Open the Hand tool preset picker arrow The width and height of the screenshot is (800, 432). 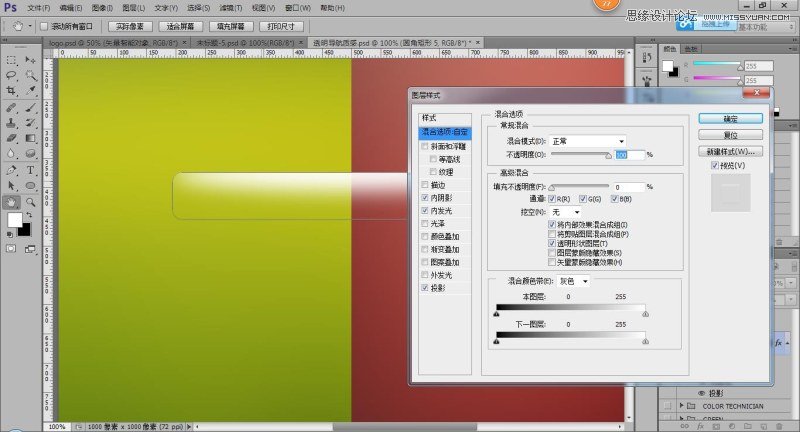click(x=30, y=26)
